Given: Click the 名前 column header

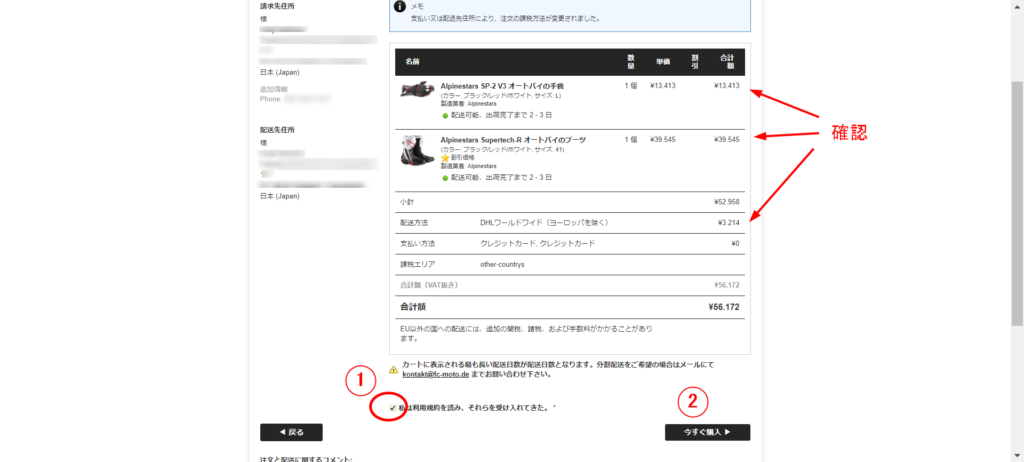Looking at the screenshot, I should tap(412, 62).
